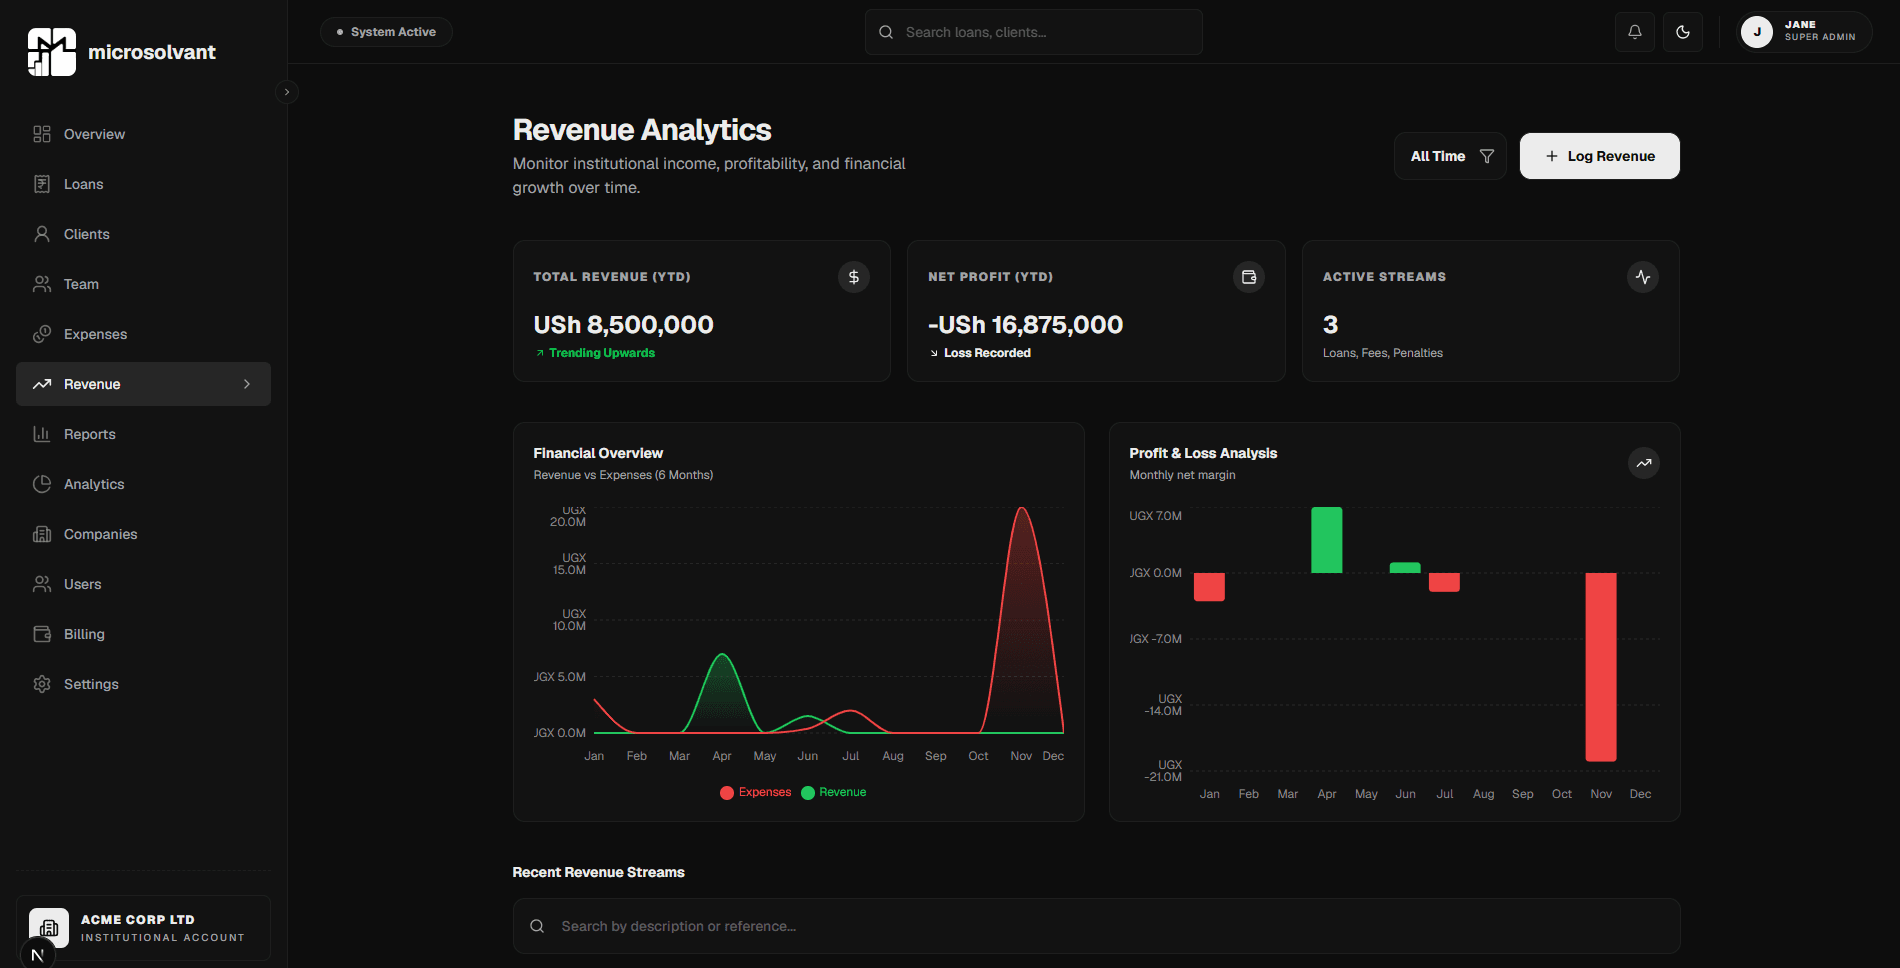Click the Expenses coins icon

42,334
